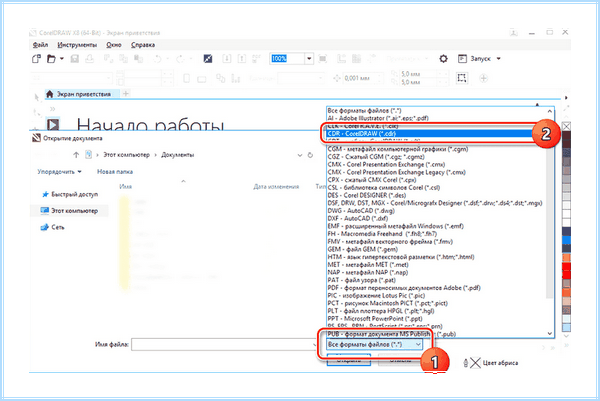Click the Publish to PDF icon
This screenshot has width=600, height=401.
point(256,59)
